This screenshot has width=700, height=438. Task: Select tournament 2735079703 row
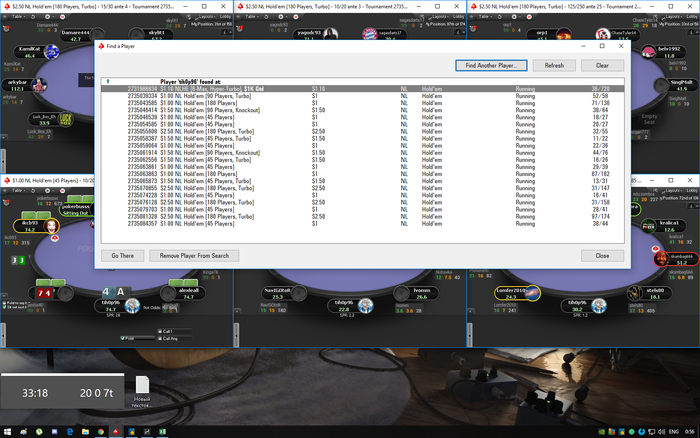[362, 209]
